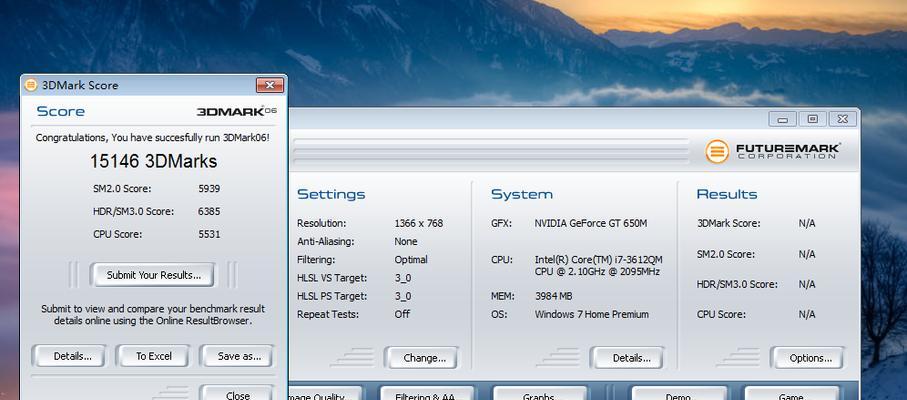The image size is (907, 400).
Task: Launch the Game button
Action: click(x=791, y=394)
